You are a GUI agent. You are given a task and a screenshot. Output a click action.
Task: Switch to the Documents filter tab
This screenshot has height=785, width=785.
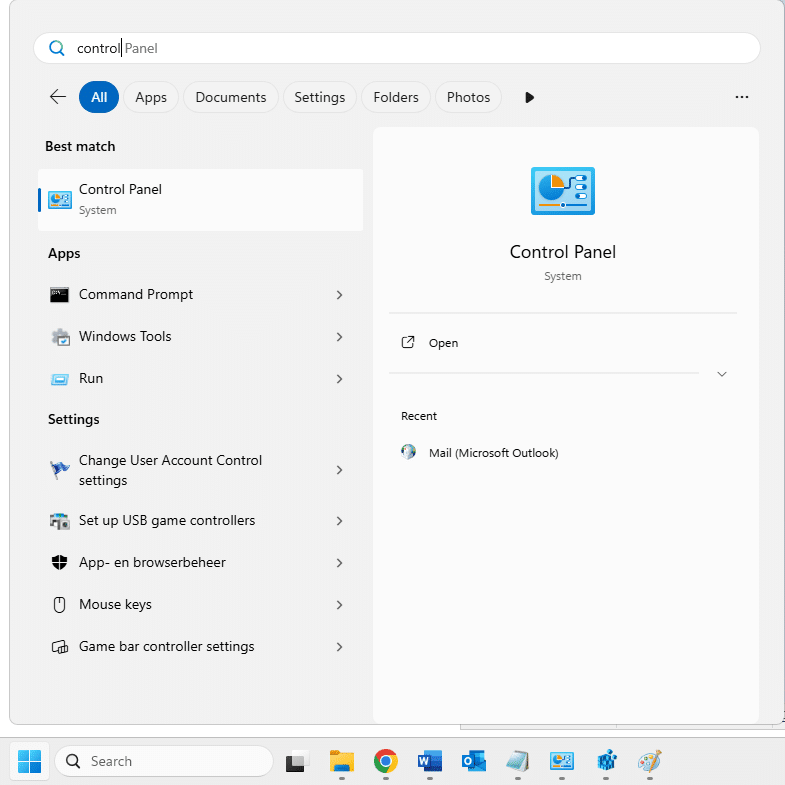[x=231, y=97]
